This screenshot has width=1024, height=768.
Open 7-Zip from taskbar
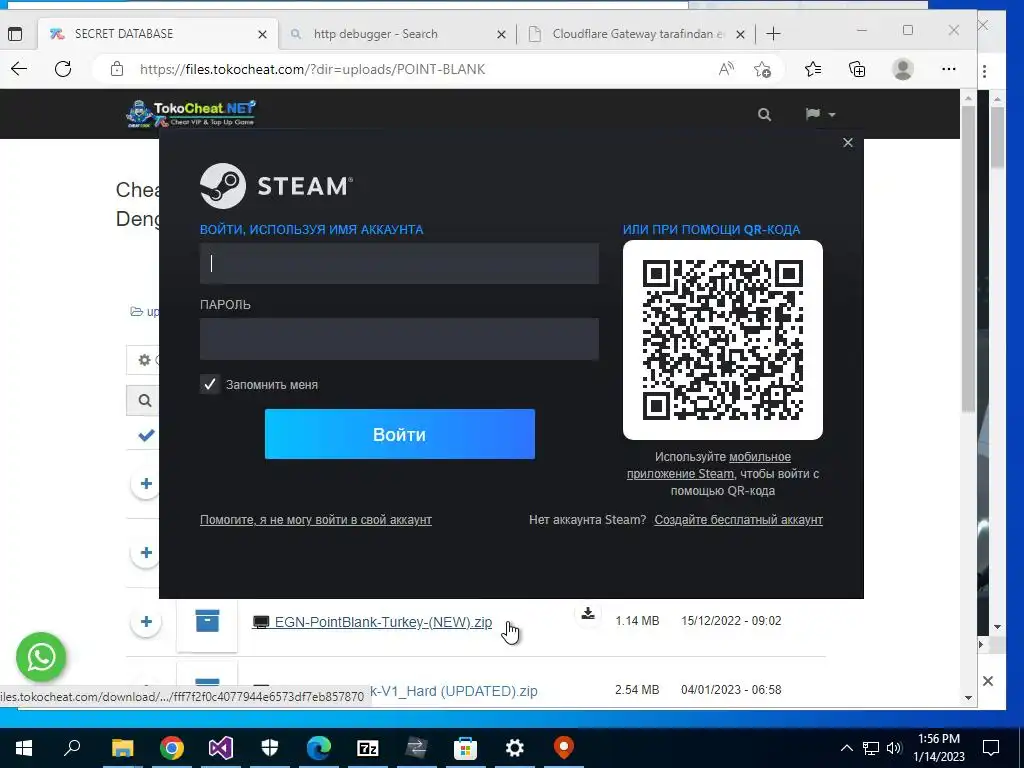368,748
